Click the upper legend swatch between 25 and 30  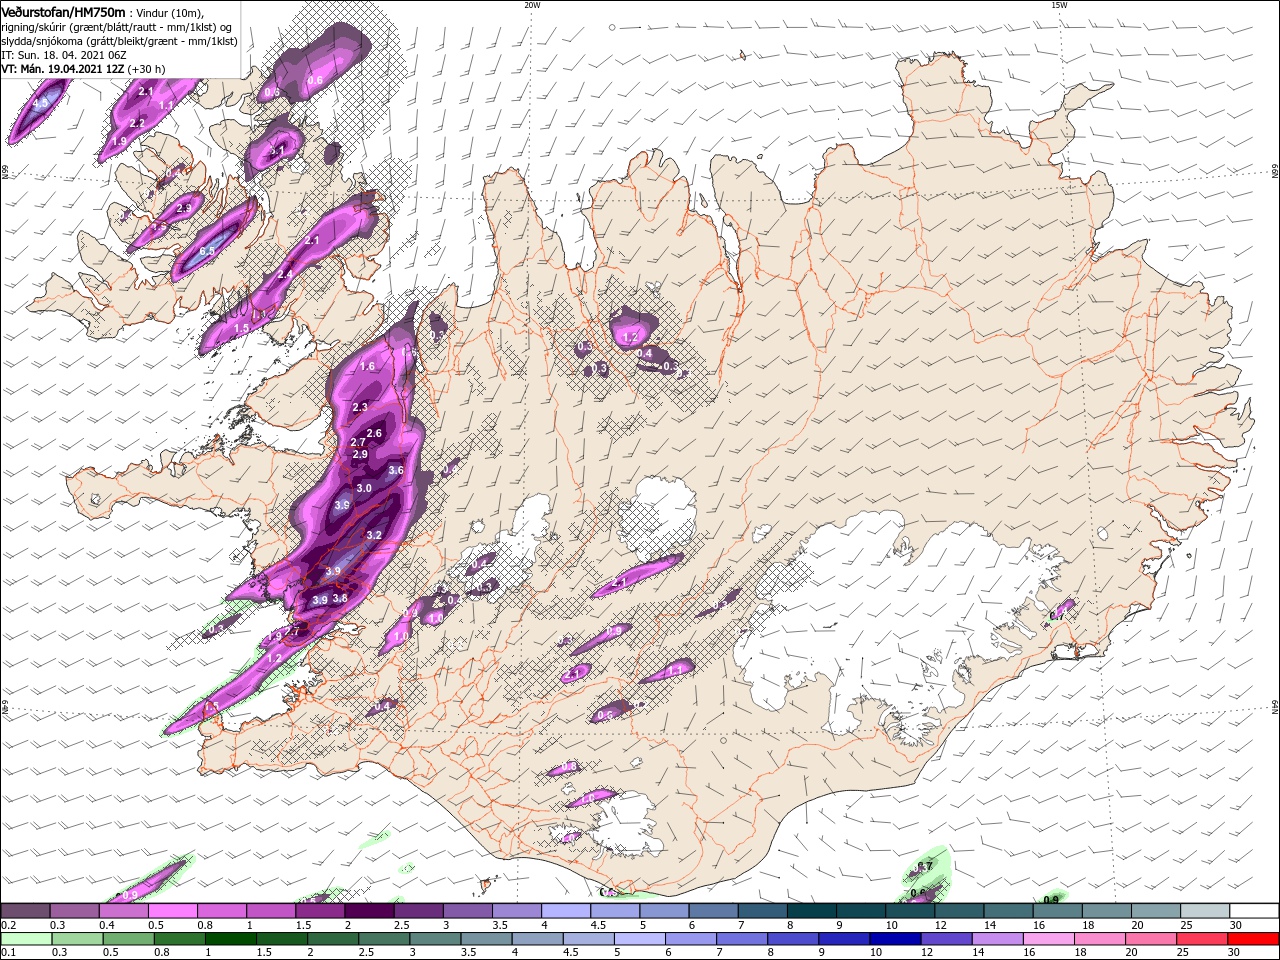(1206, 911)
